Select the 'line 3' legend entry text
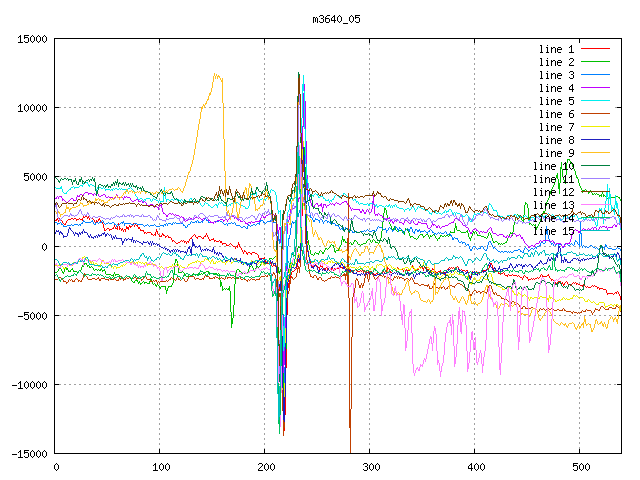640x480 pixels. (556, 75)
